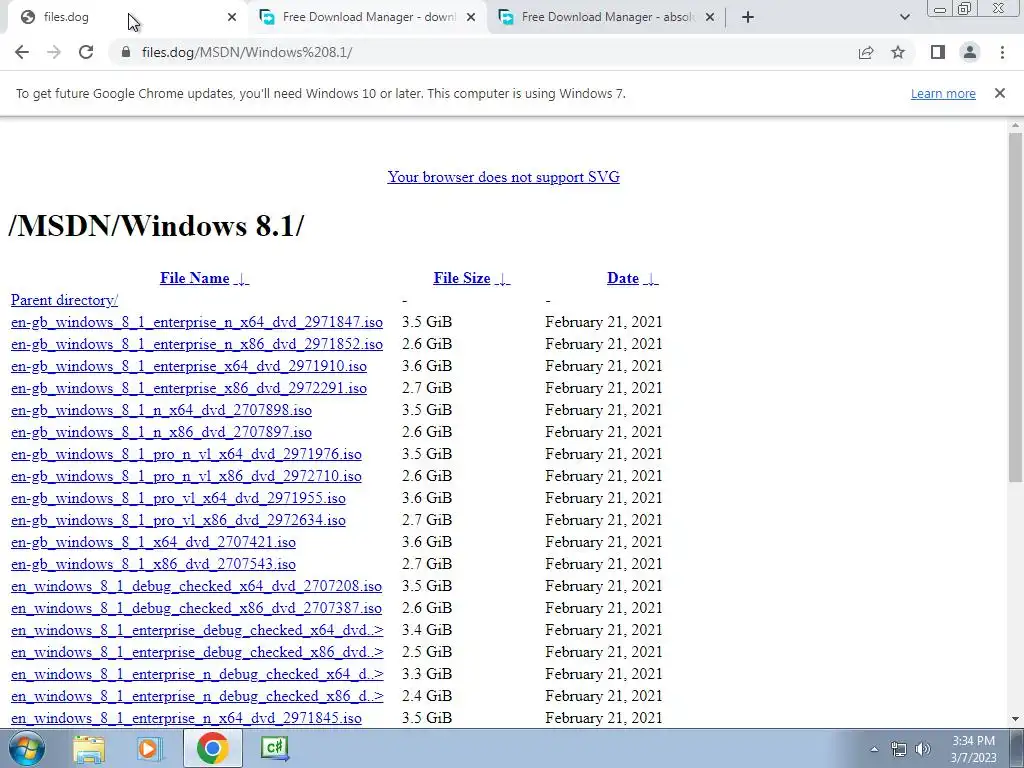
Task: Open en enterprise_debug_checked_x86_dvd link
Action: click(197, 652)
